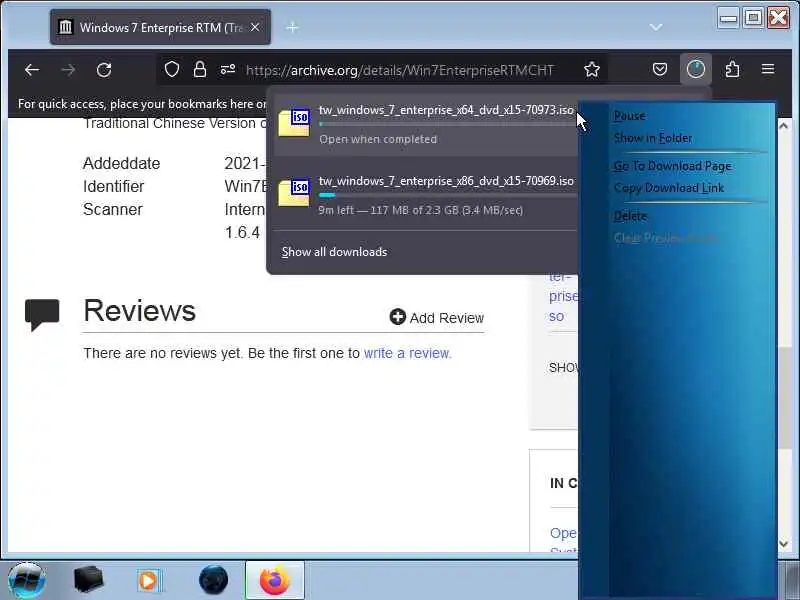Reload the page with the refresh icon
This screenshot has height=600, width=800.
click(104, 70)
